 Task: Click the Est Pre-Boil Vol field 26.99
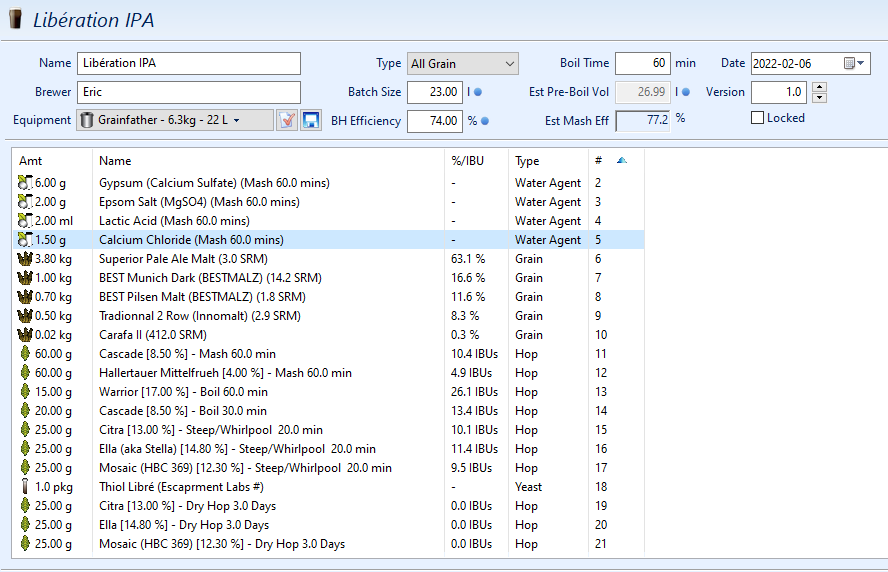click(x=643, y=92)
